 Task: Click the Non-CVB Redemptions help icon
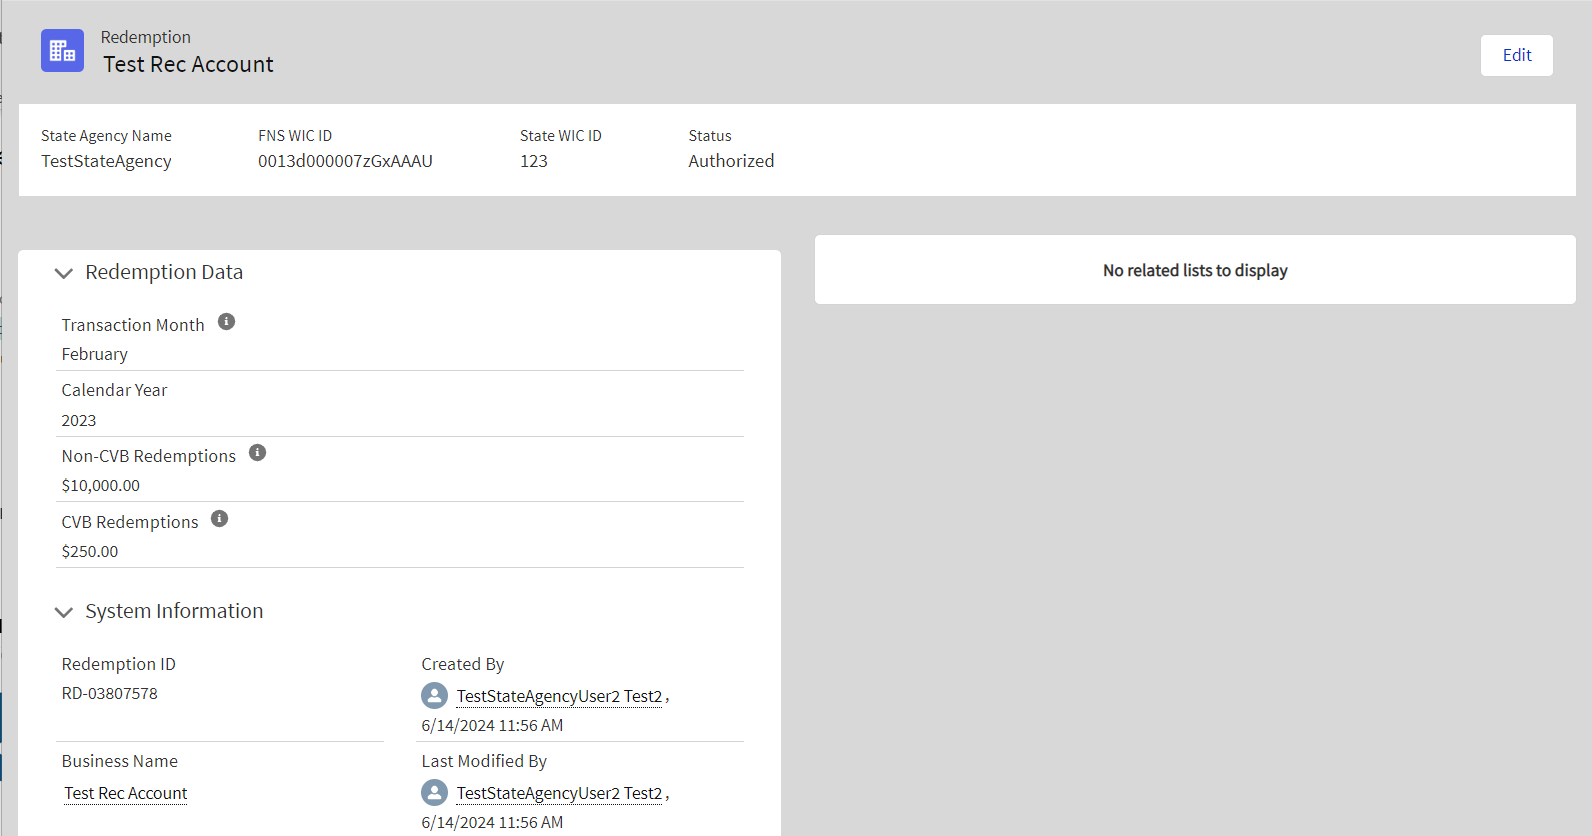[x=257, y=453]
